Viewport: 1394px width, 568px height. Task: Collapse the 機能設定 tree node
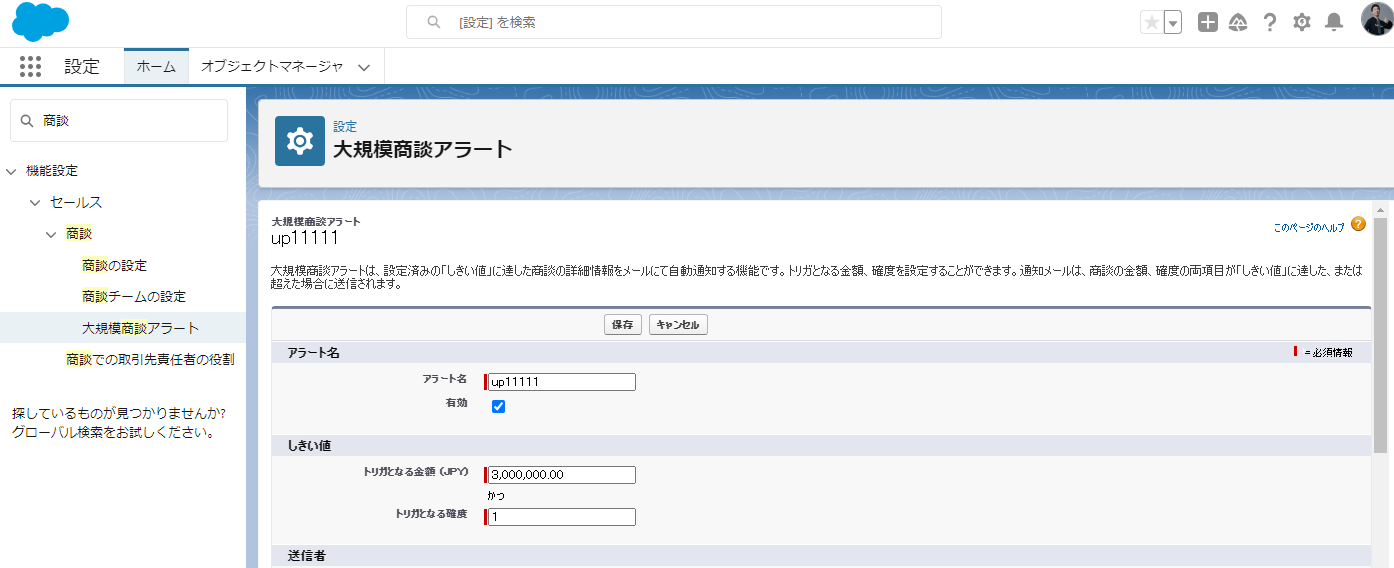coord(12,172)
